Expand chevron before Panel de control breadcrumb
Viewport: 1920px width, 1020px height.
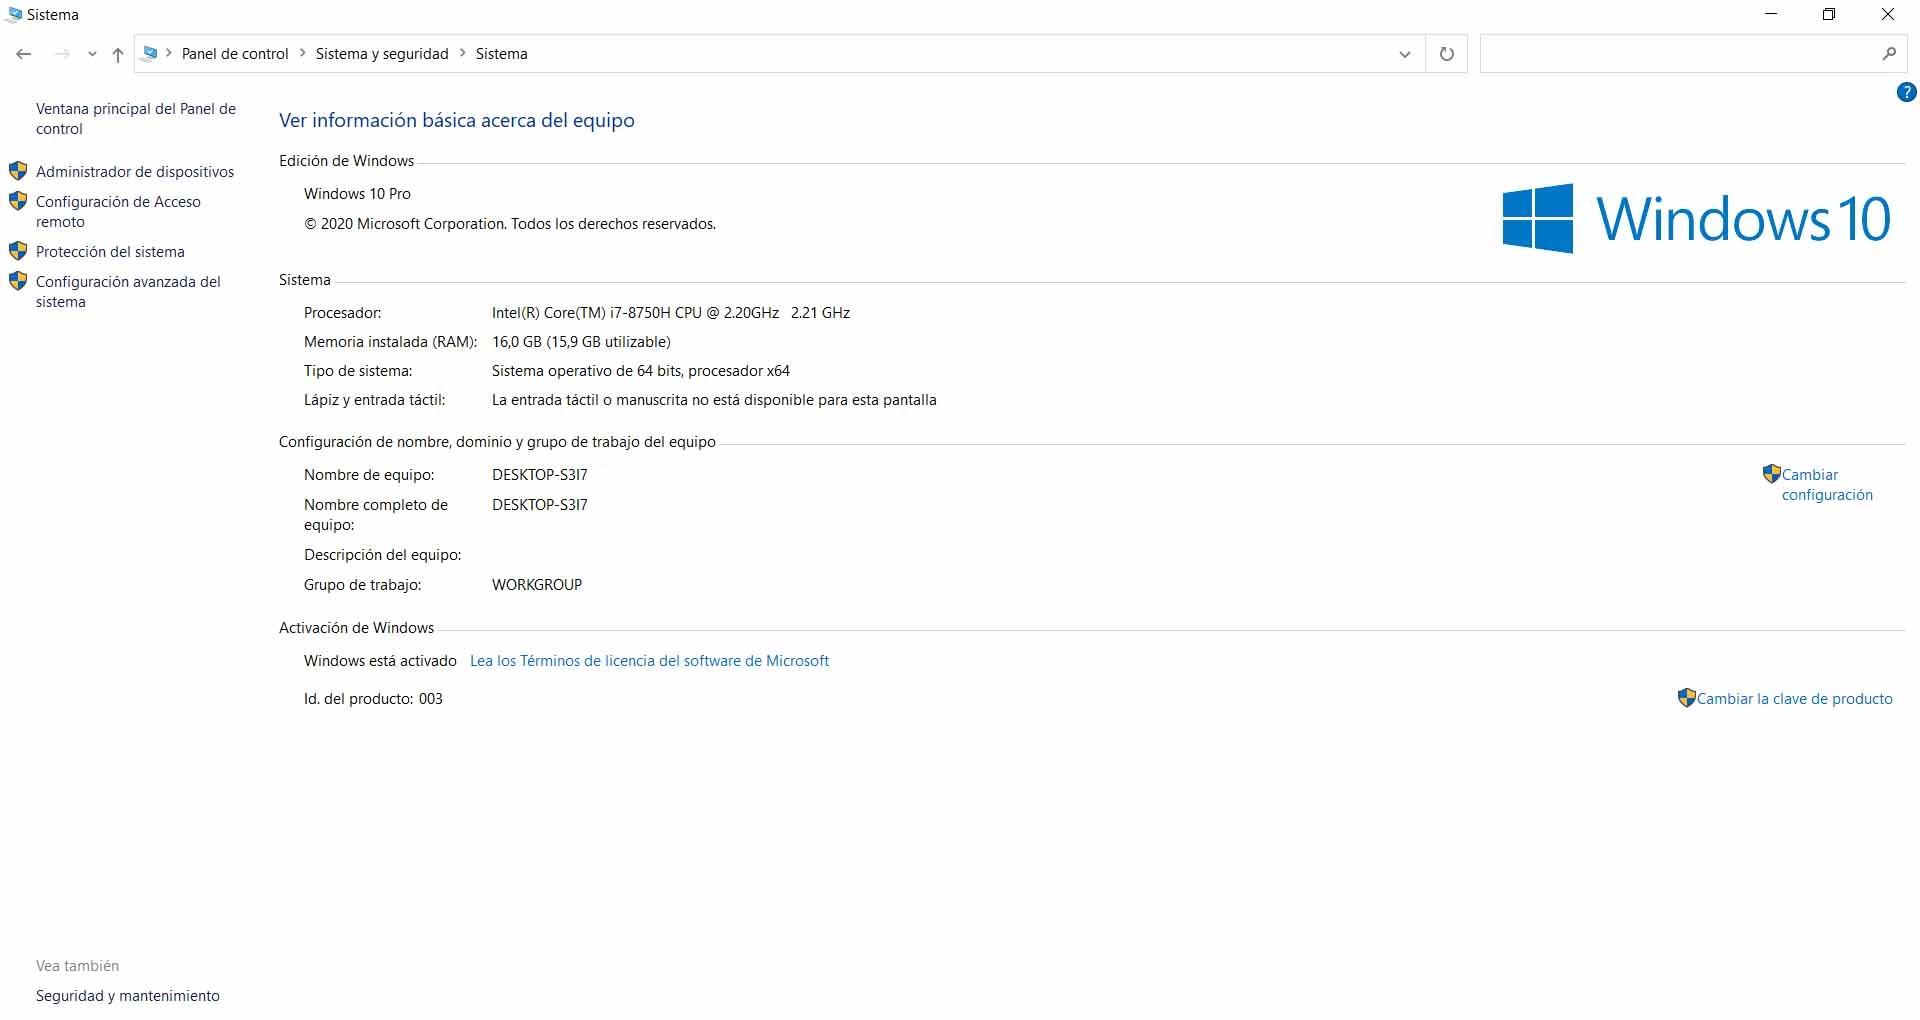pos(169,53)
